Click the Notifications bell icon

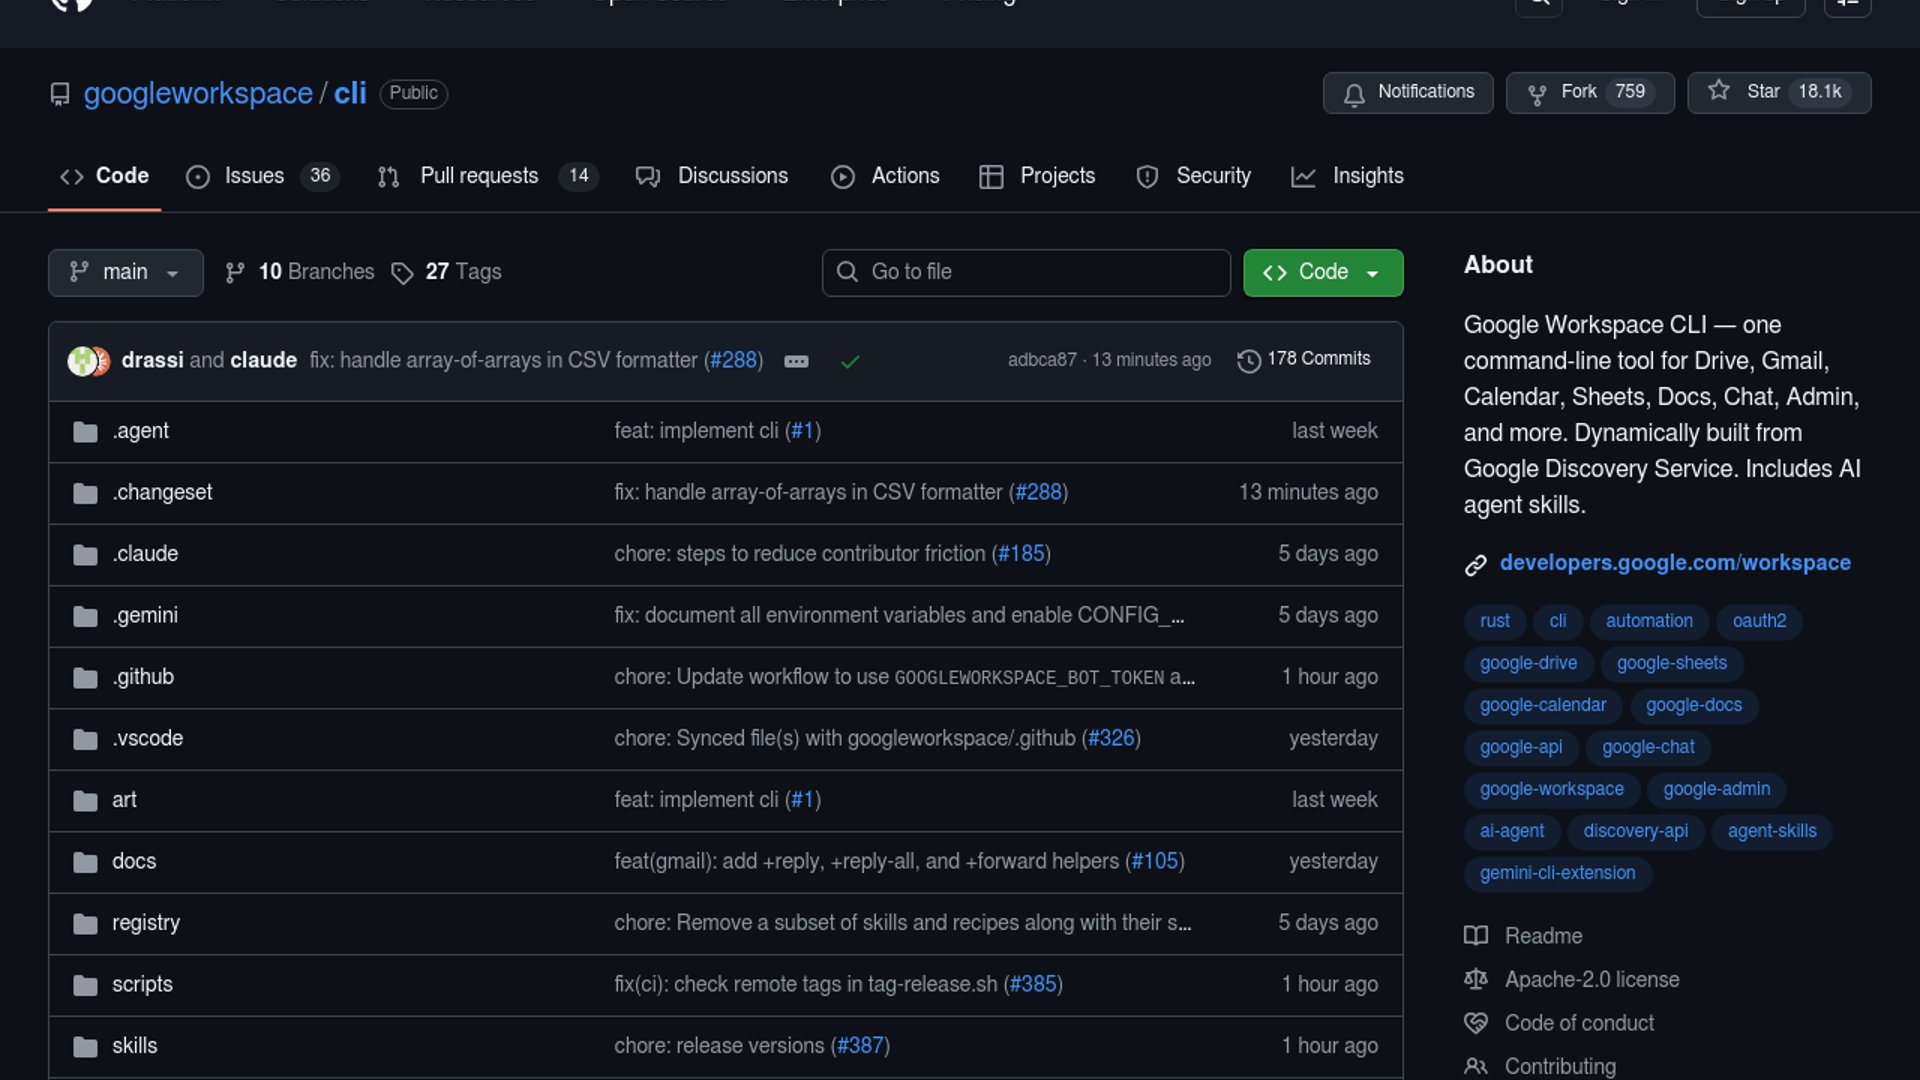(1354, 94)
